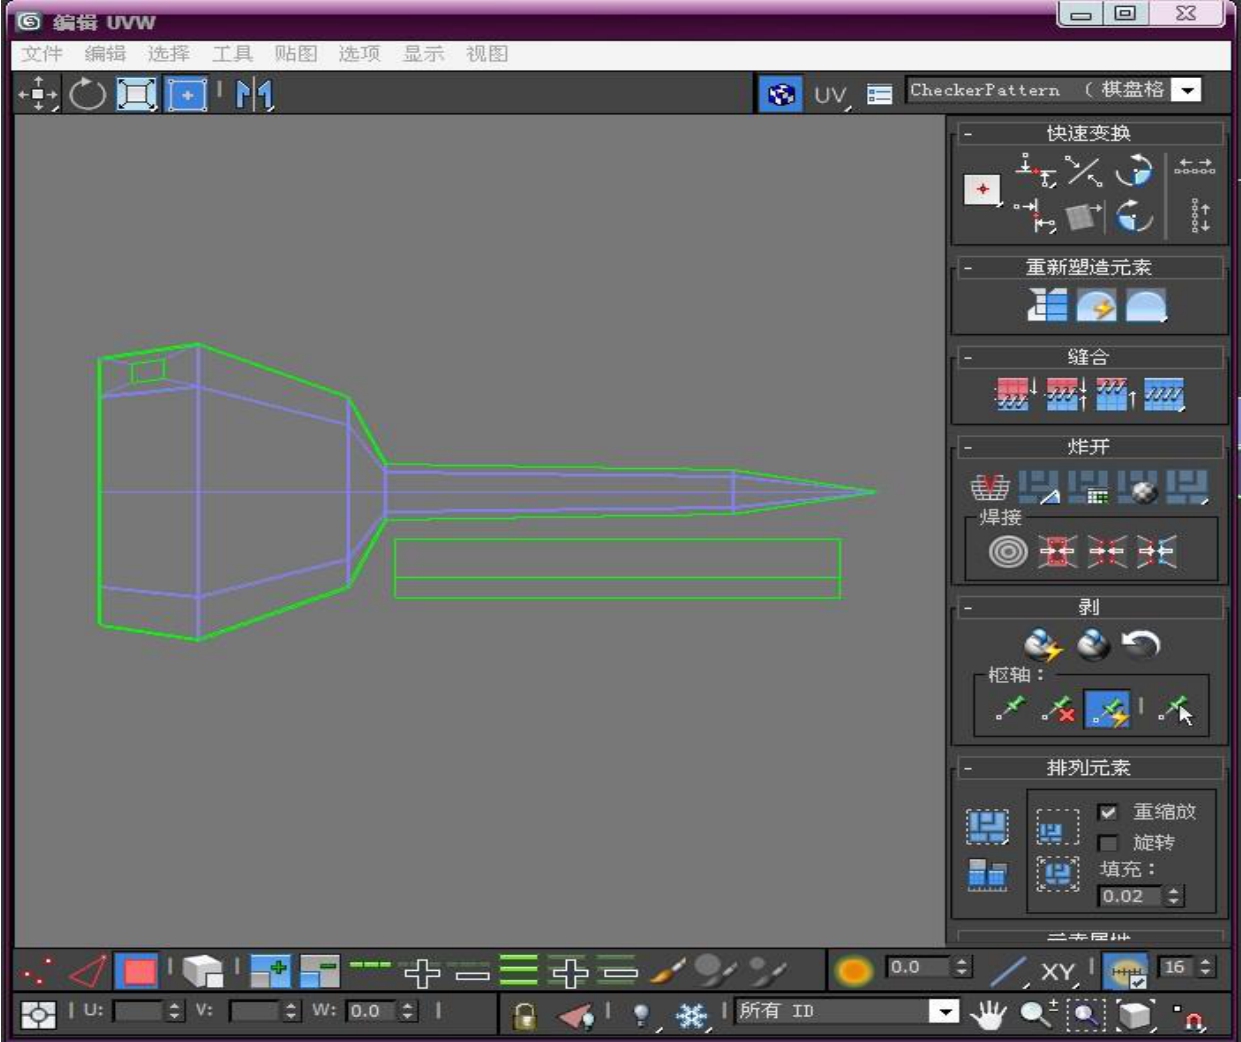This screenshot has height=1042, width=1241.
Task: Enable Vertex sub-object mode
Action: coord(39,970)
